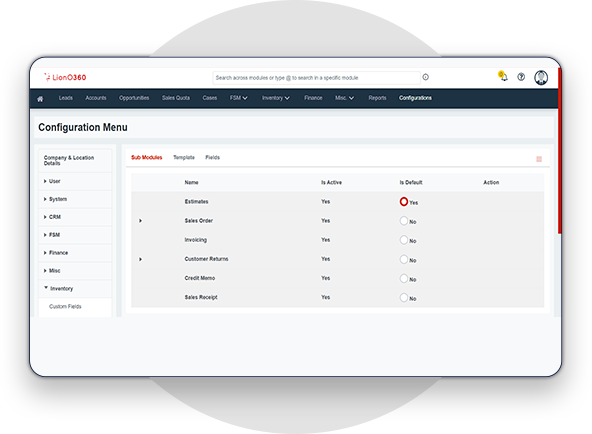Click the Action column header
592x434 pixels.
click(x=491, y=183)
